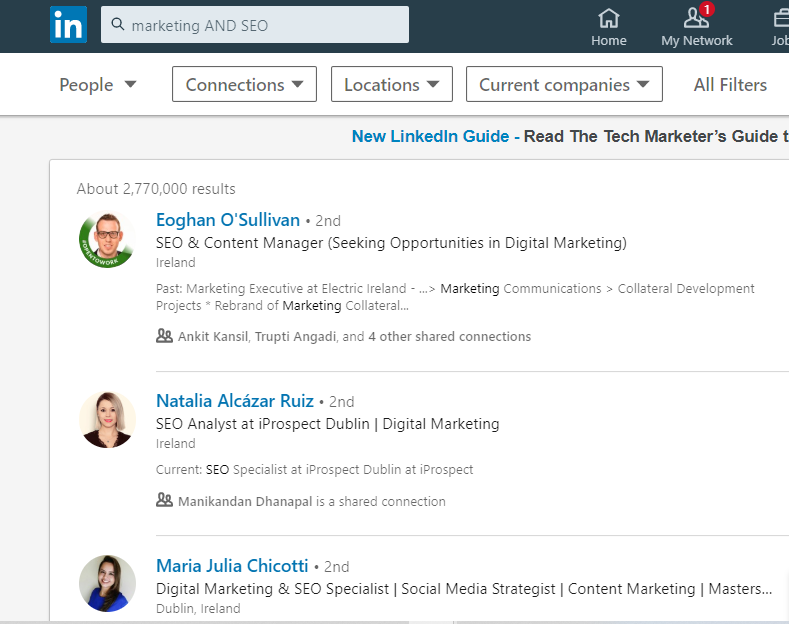Open the Locations filter dropdown
Viewport: 789px width, 624px height.
(391, 85)
